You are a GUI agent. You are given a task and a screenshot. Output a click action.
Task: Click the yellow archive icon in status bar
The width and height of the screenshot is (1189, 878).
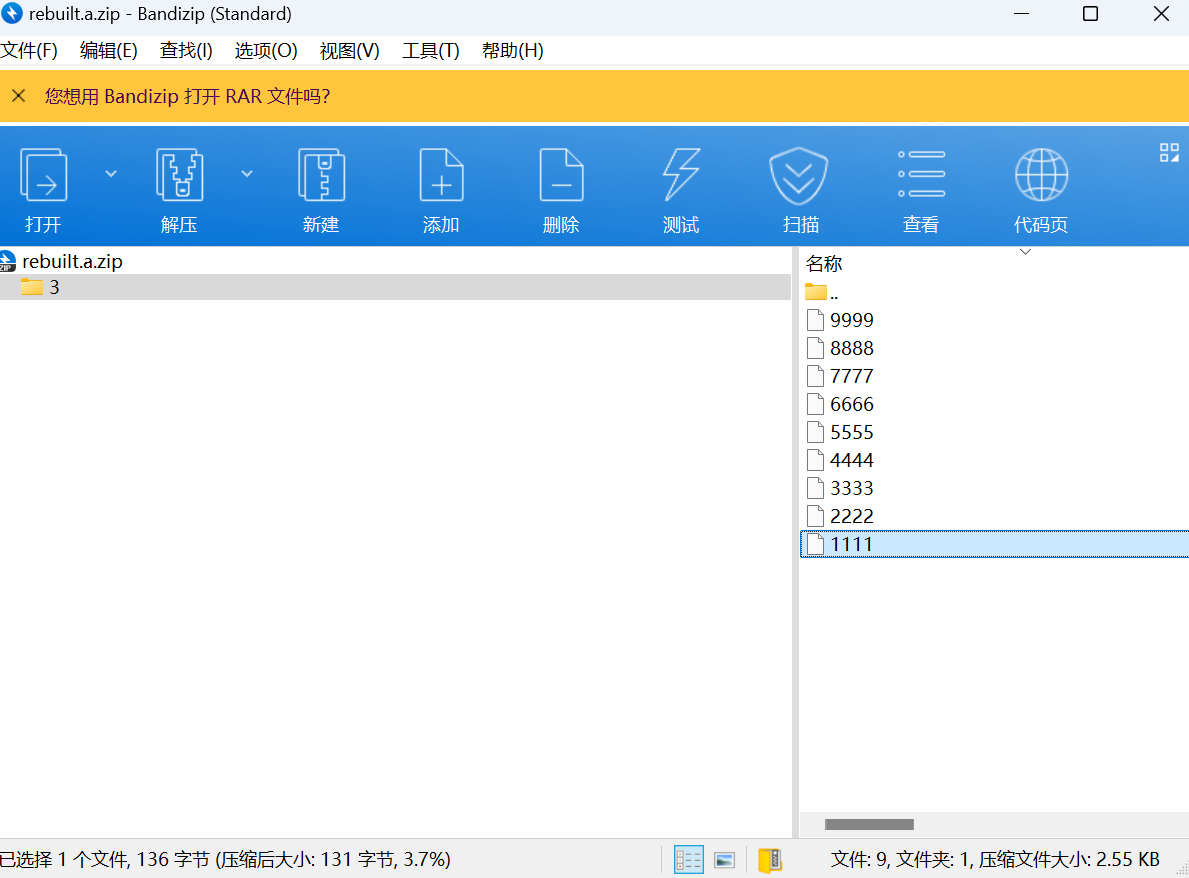(x=770, y=860)
